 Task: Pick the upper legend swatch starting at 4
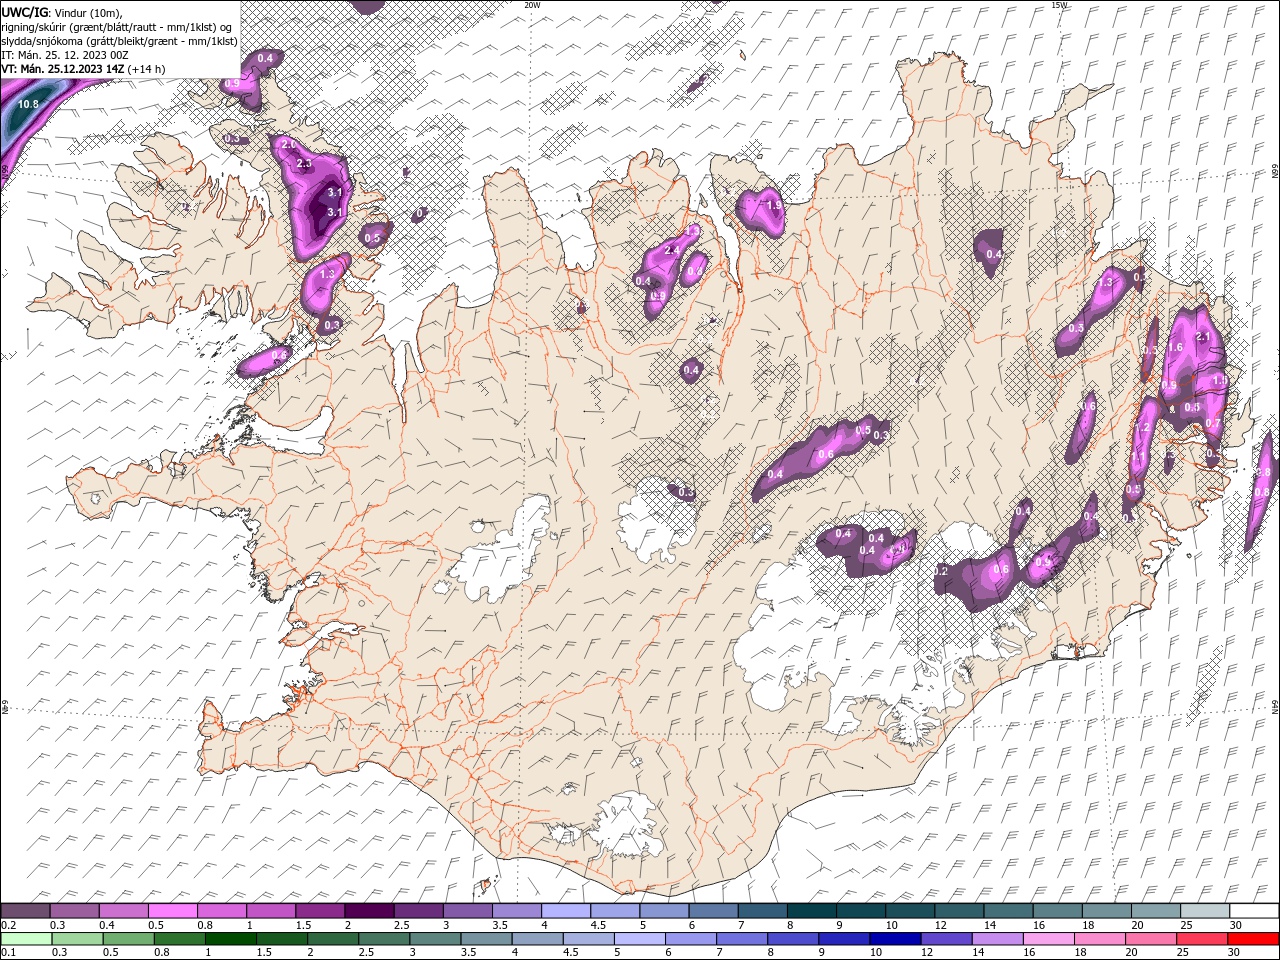click(566, 911)
